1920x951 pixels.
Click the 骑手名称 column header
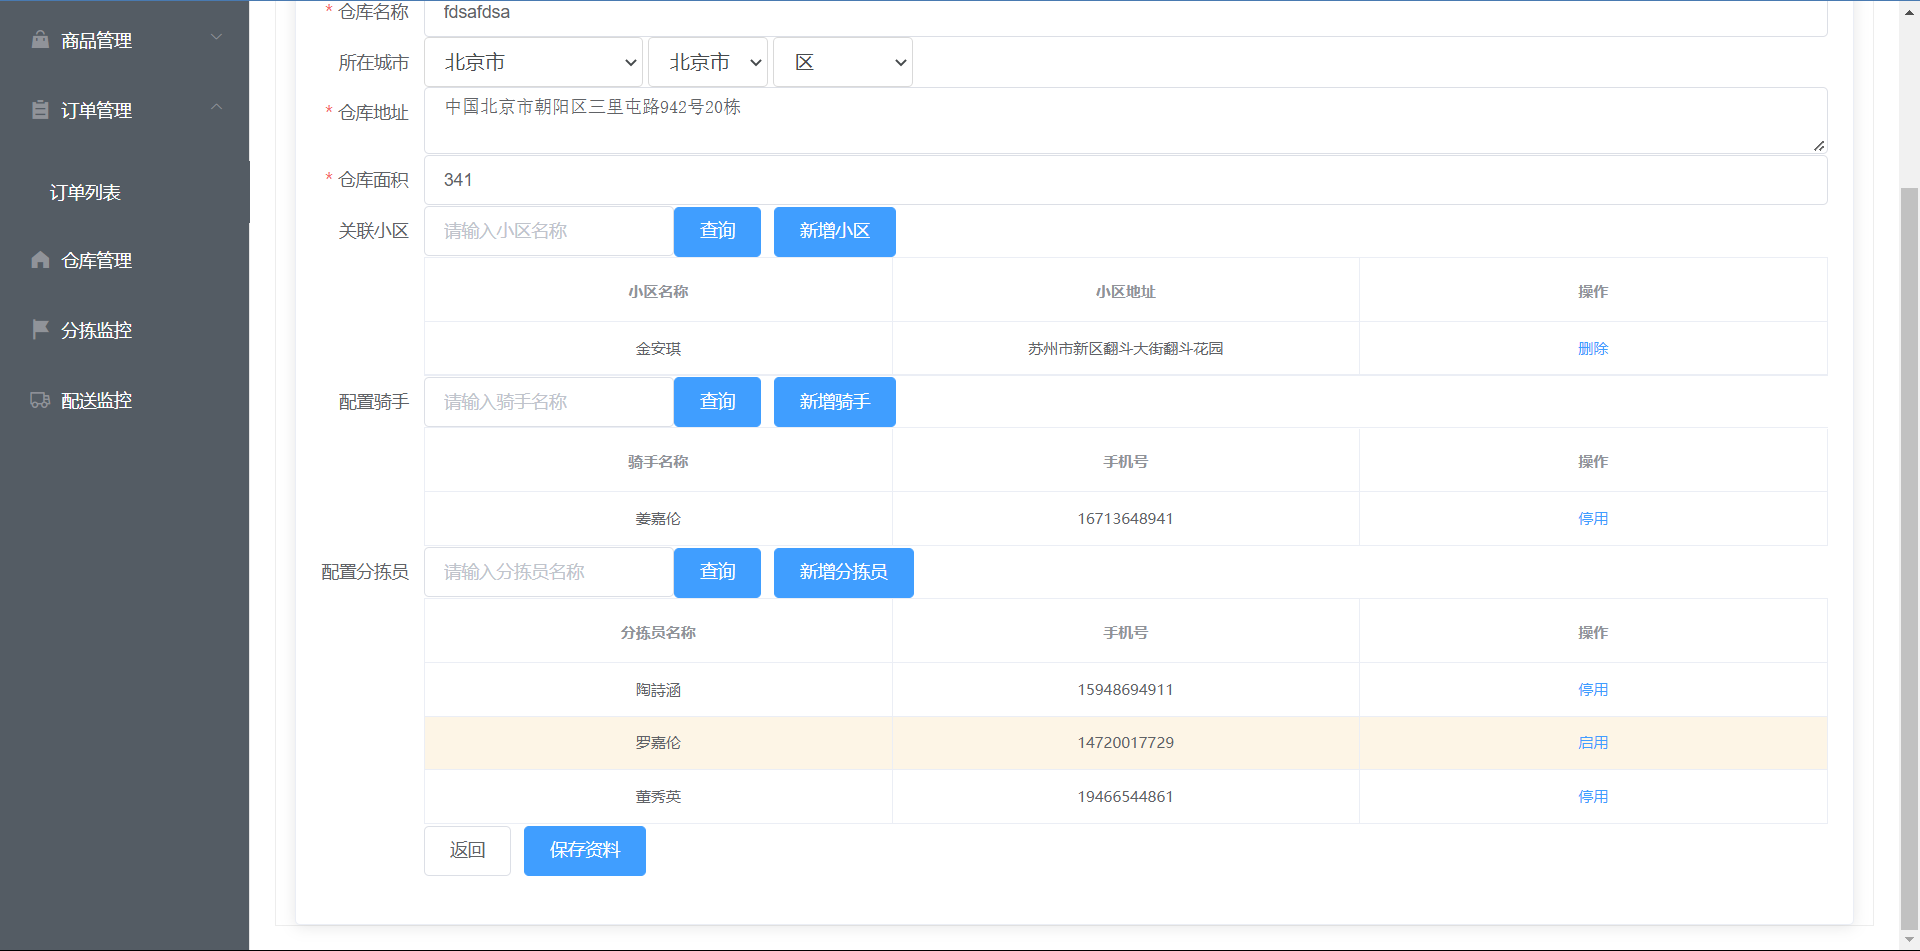coord(658,462)
